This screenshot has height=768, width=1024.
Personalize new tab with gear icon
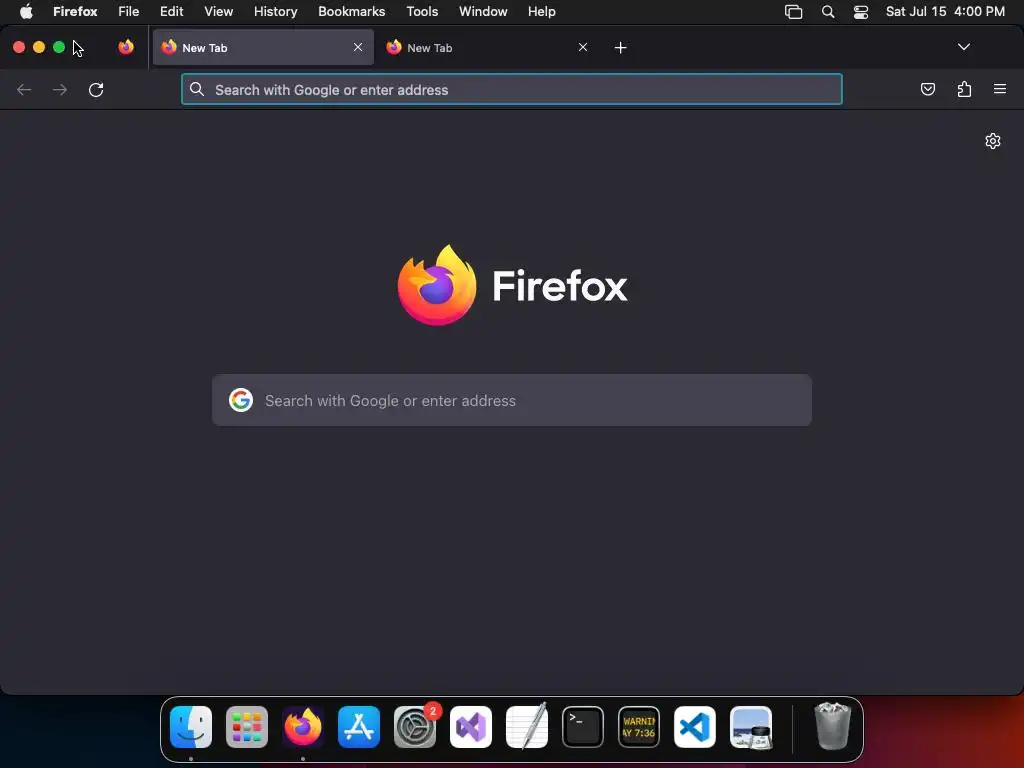click(993, 141)
